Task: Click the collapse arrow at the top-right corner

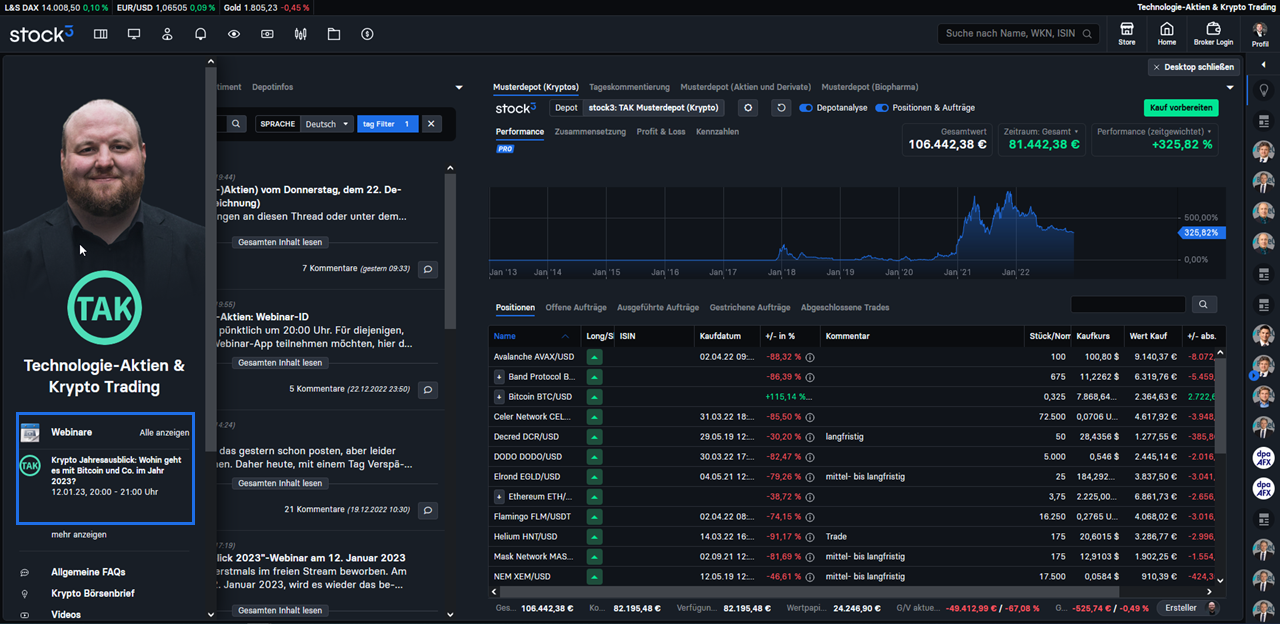Action: tap(1264, 67)
